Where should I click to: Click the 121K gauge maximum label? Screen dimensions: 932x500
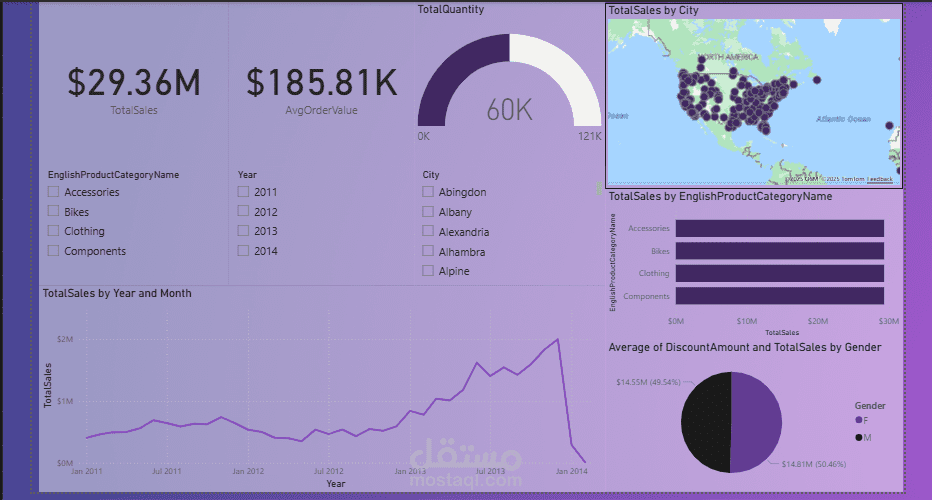(x=590, y=136)
